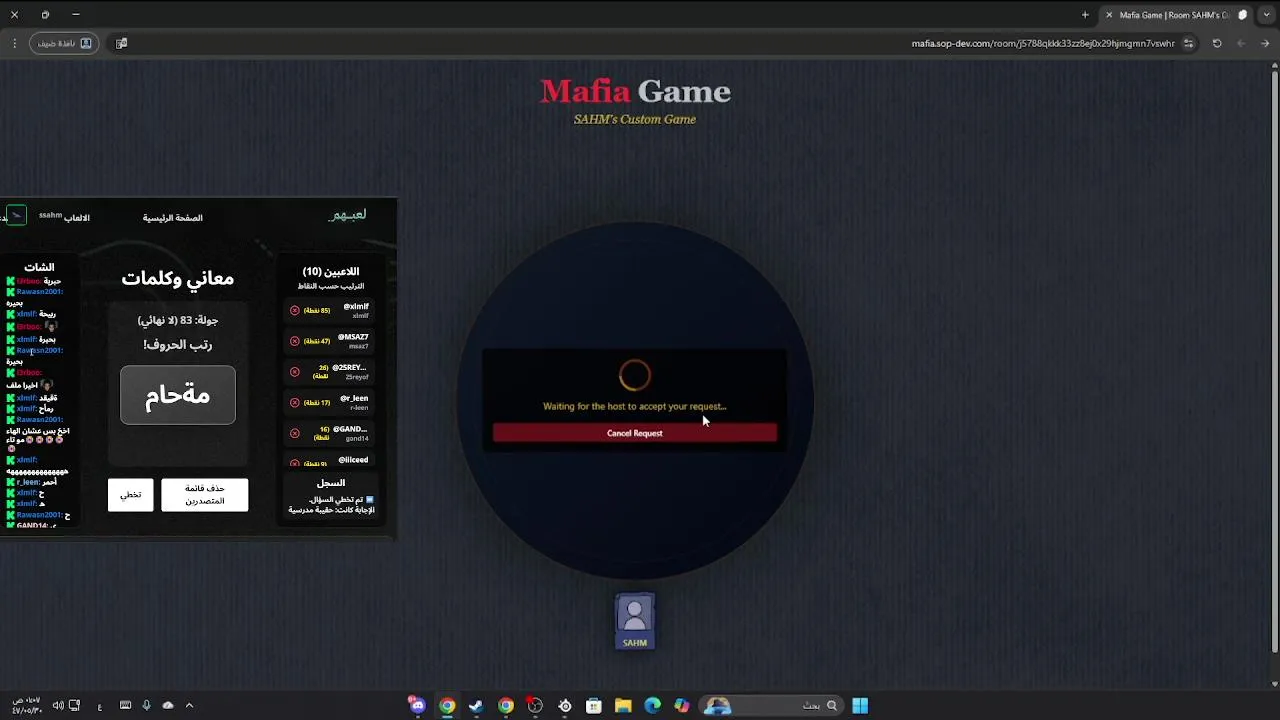Image resolution: width=1280 pixels, height=720 pixels.
Task: Click the لعبهم site logo
Action: coord(348,215)
